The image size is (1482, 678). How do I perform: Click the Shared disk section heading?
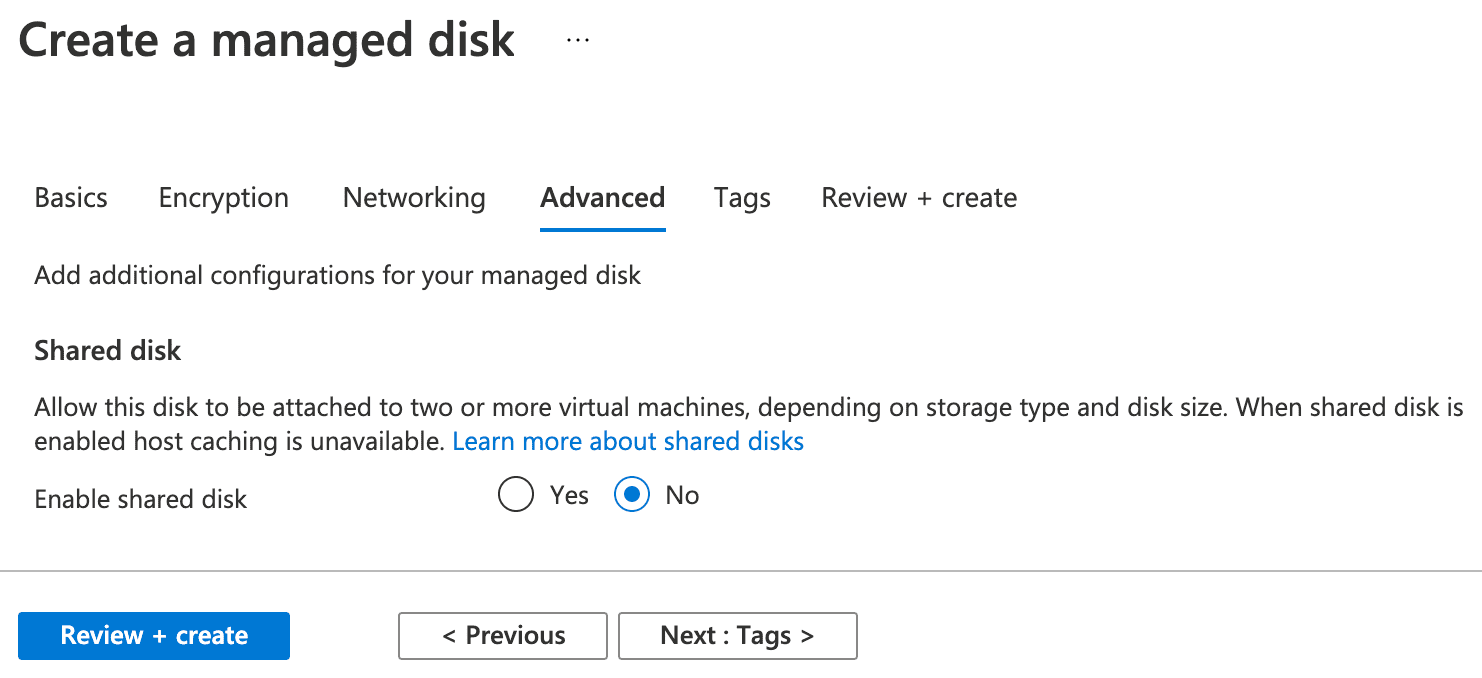point(107,350)
